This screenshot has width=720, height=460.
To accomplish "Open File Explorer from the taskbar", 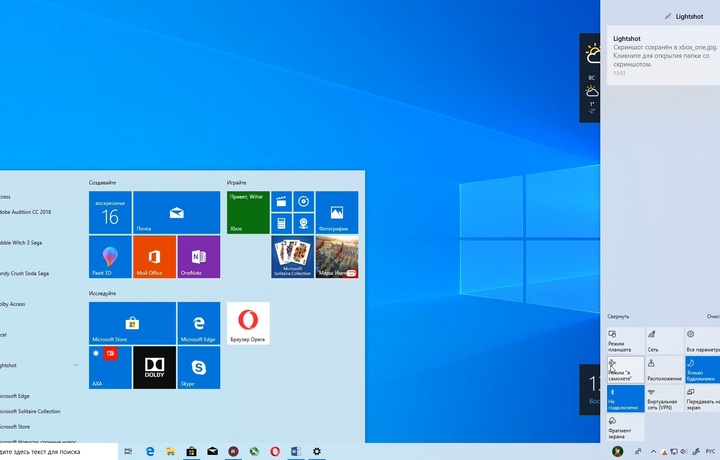I will [x=170, y=452].
